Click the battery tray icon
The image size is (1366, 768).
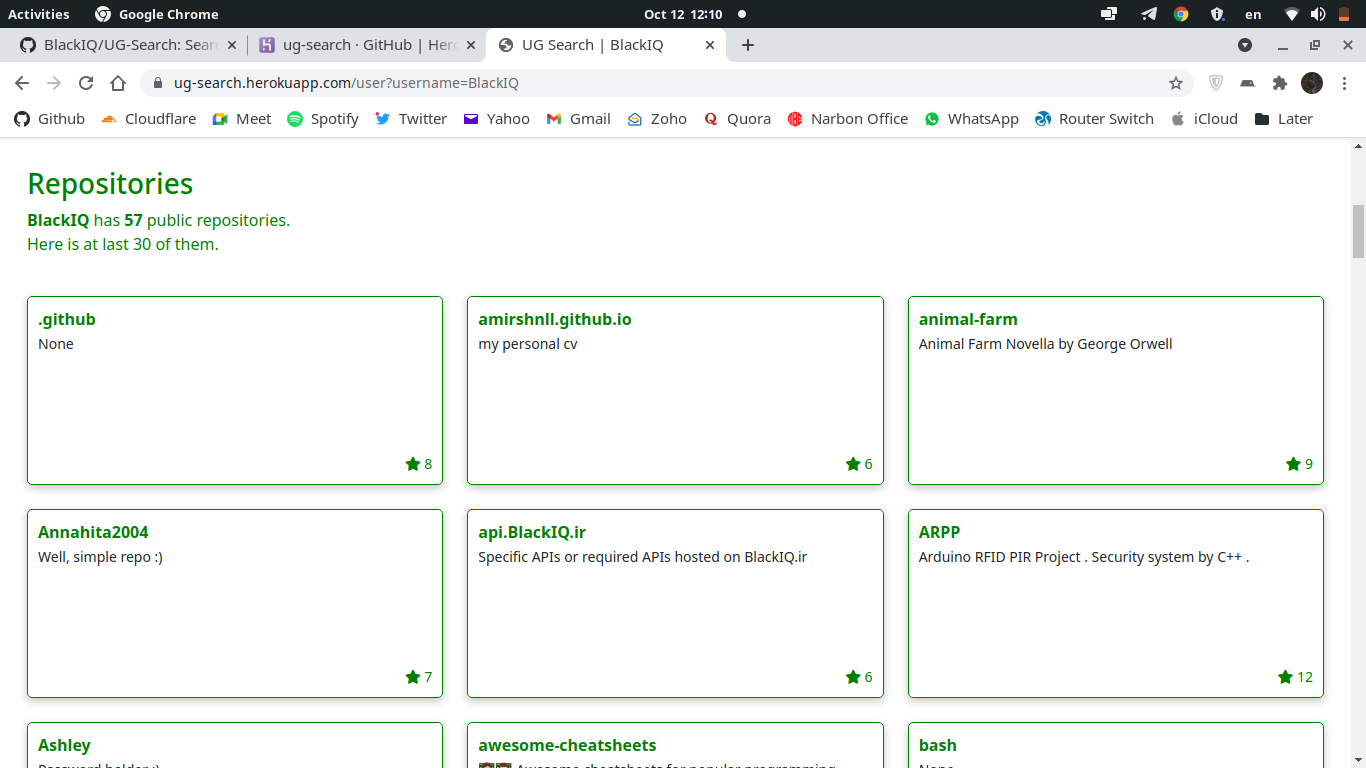[x=1344, y=14]
